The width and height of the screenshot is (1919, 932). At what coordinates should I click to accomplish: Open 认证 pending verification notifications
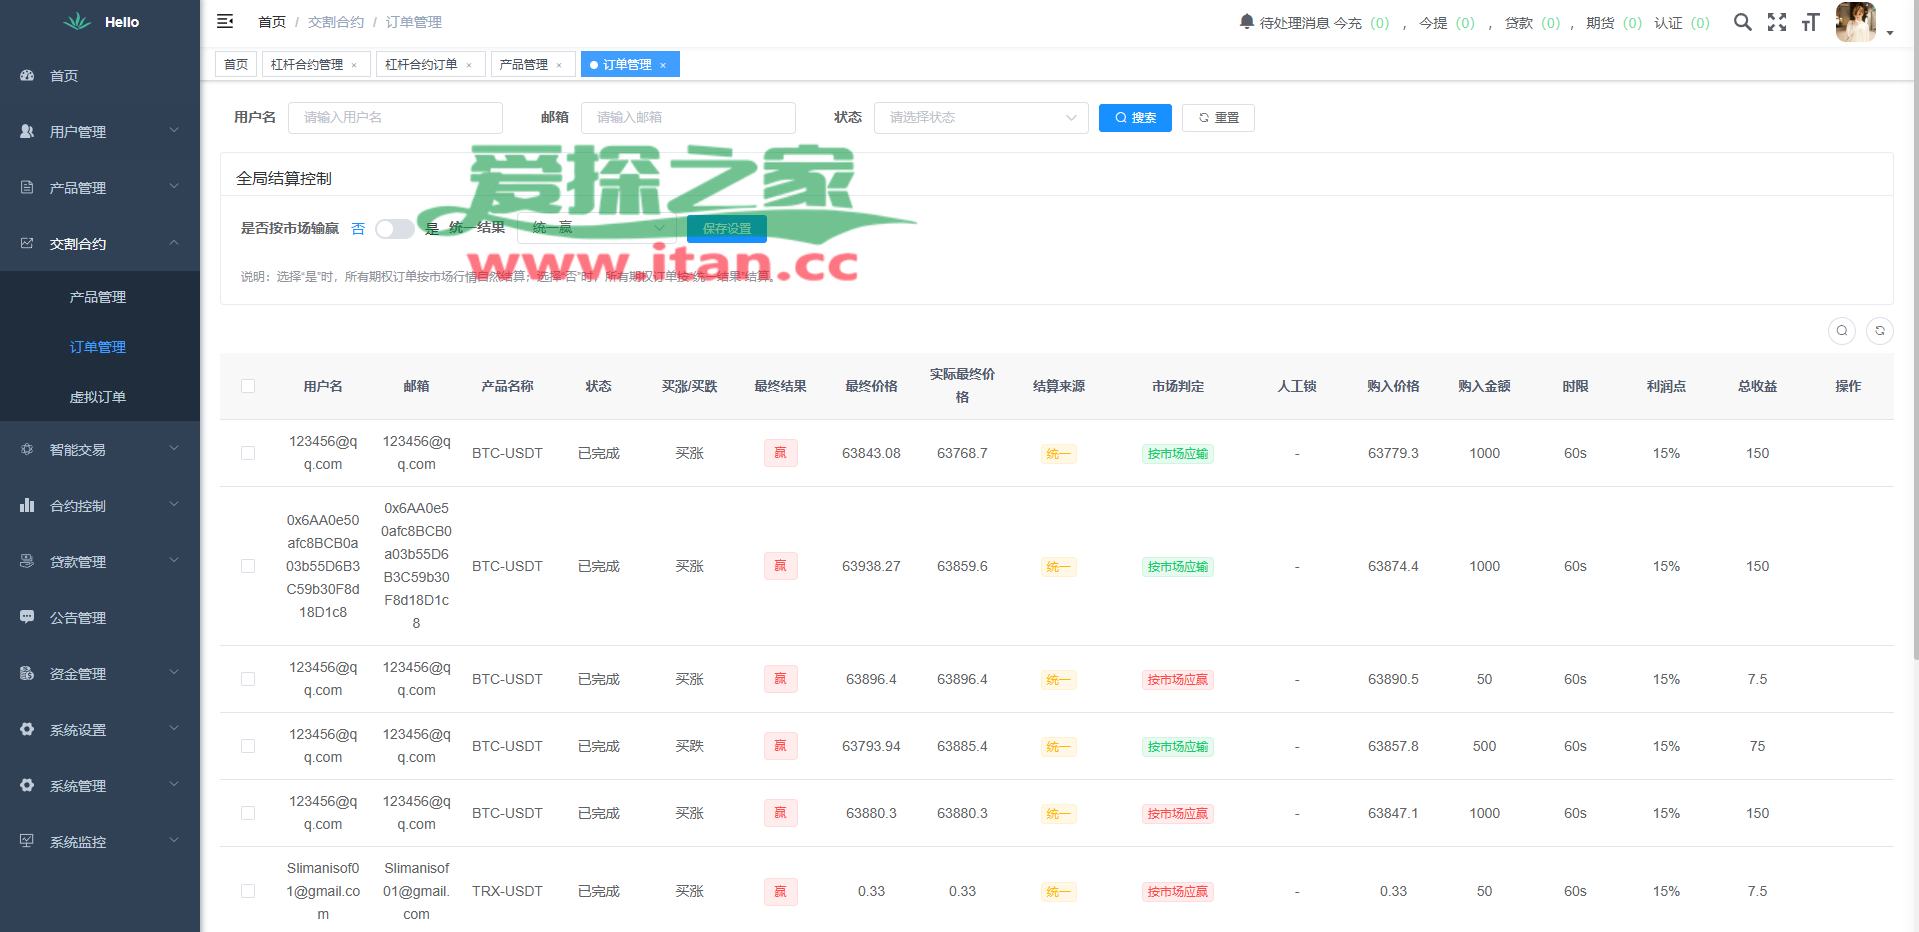click(x=1682, y=23)
